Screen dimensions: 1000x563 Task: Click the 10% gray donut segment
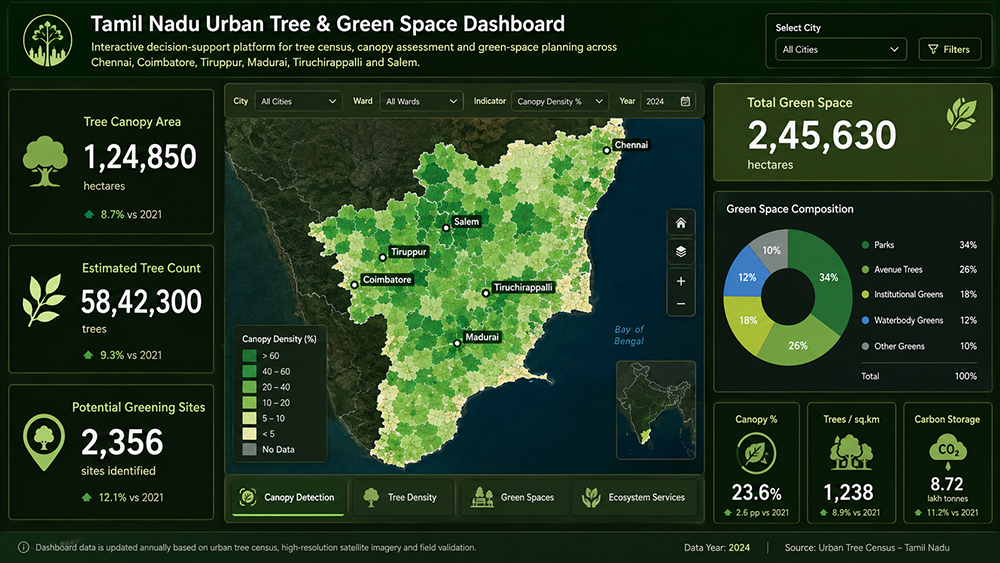tap(772, 250)
